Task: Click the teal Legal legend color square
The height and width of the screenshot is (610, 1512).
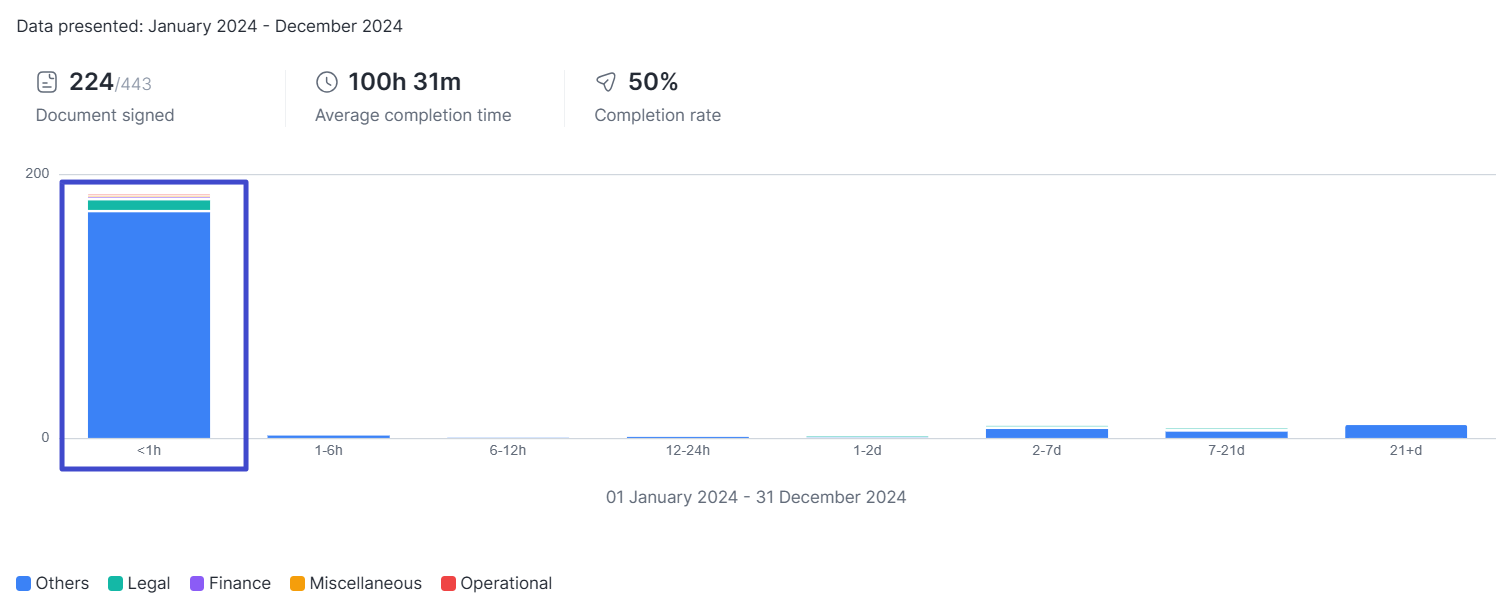Action: pos(115,583)
